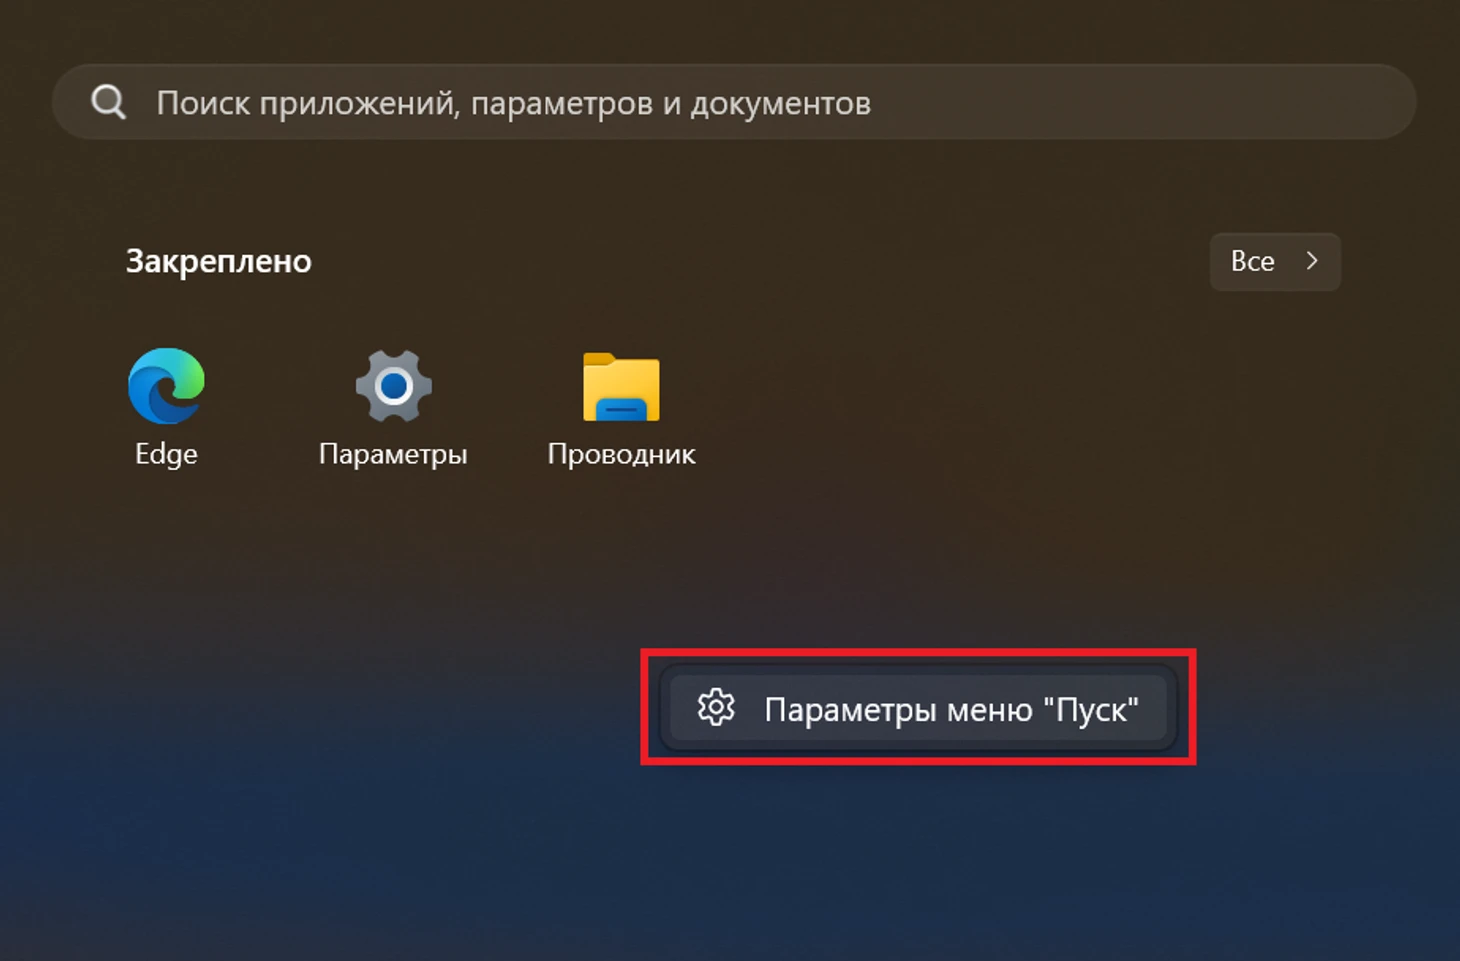Click the Проводник label under the folder

tap(621, 454)
